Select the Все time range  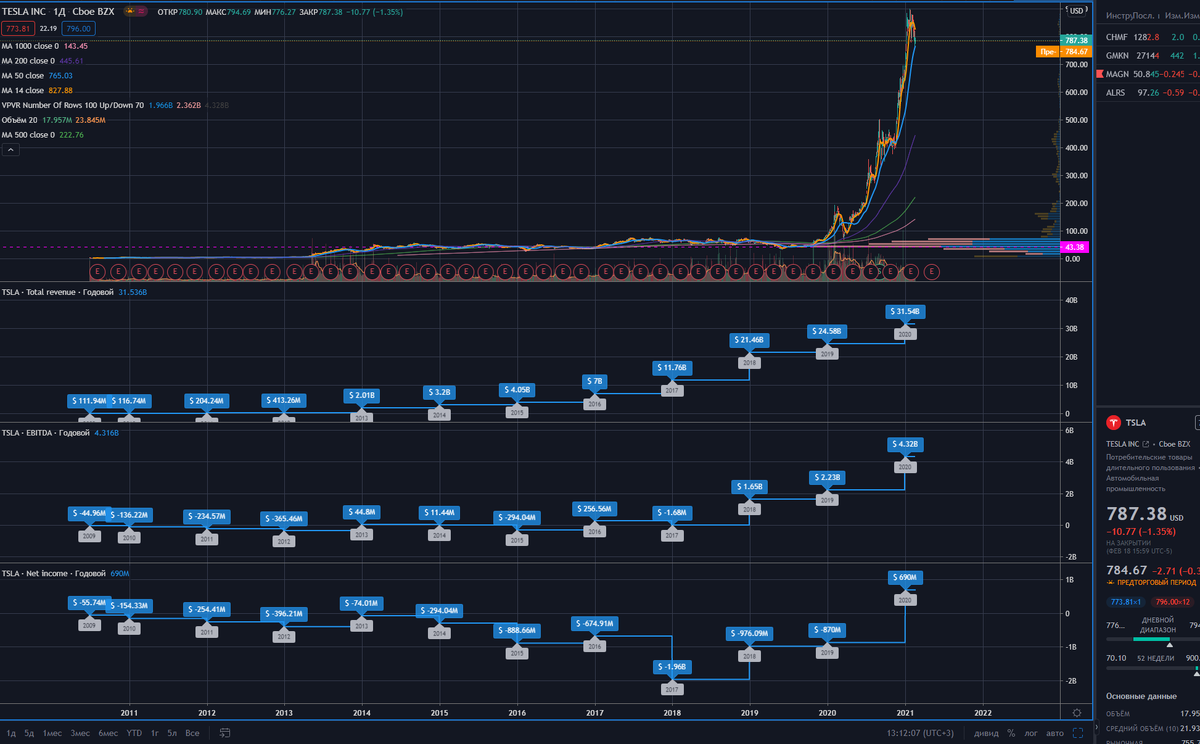pos(193,733)
